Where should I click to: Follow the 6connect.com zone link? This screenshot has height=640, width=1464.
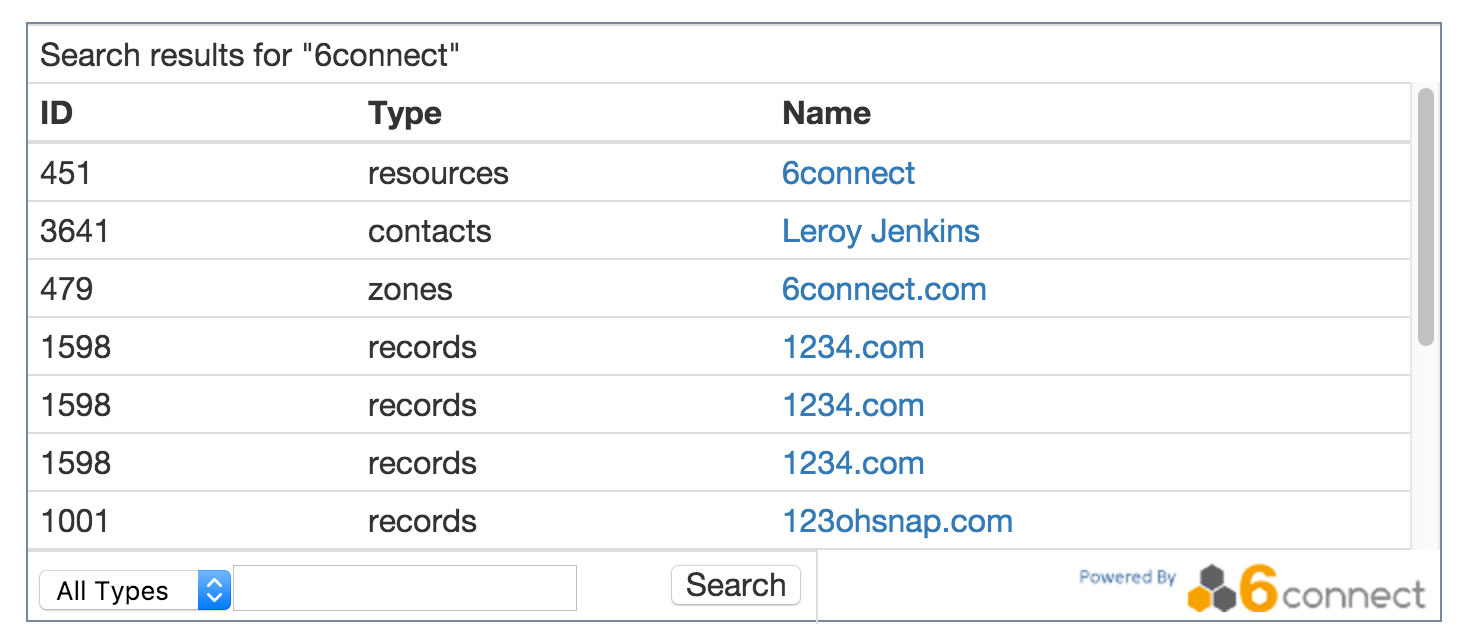click(884, 289)
